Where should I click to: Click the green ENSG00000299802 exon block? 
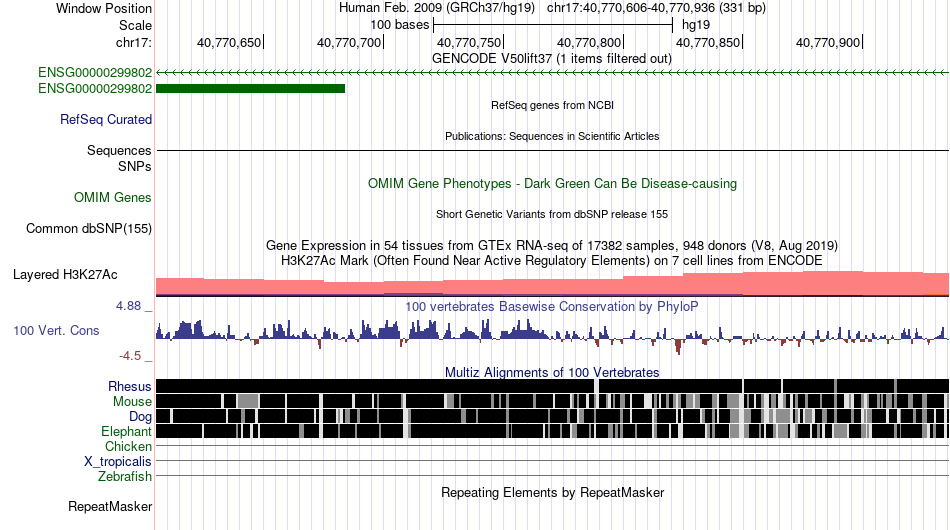point(250,88)
